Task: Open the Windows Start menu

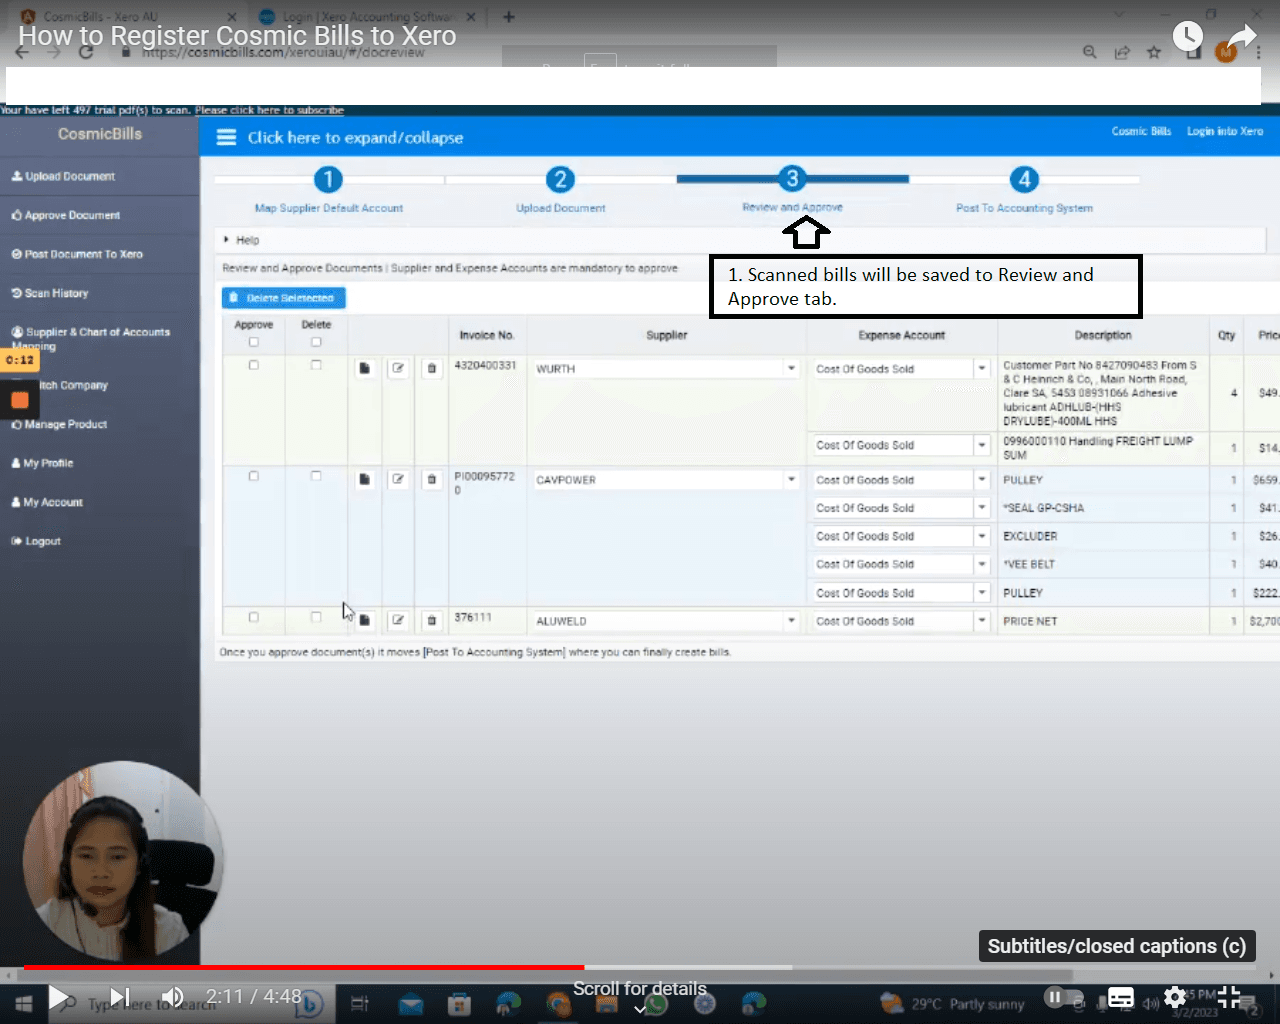Action: [x=24, y=1002]
